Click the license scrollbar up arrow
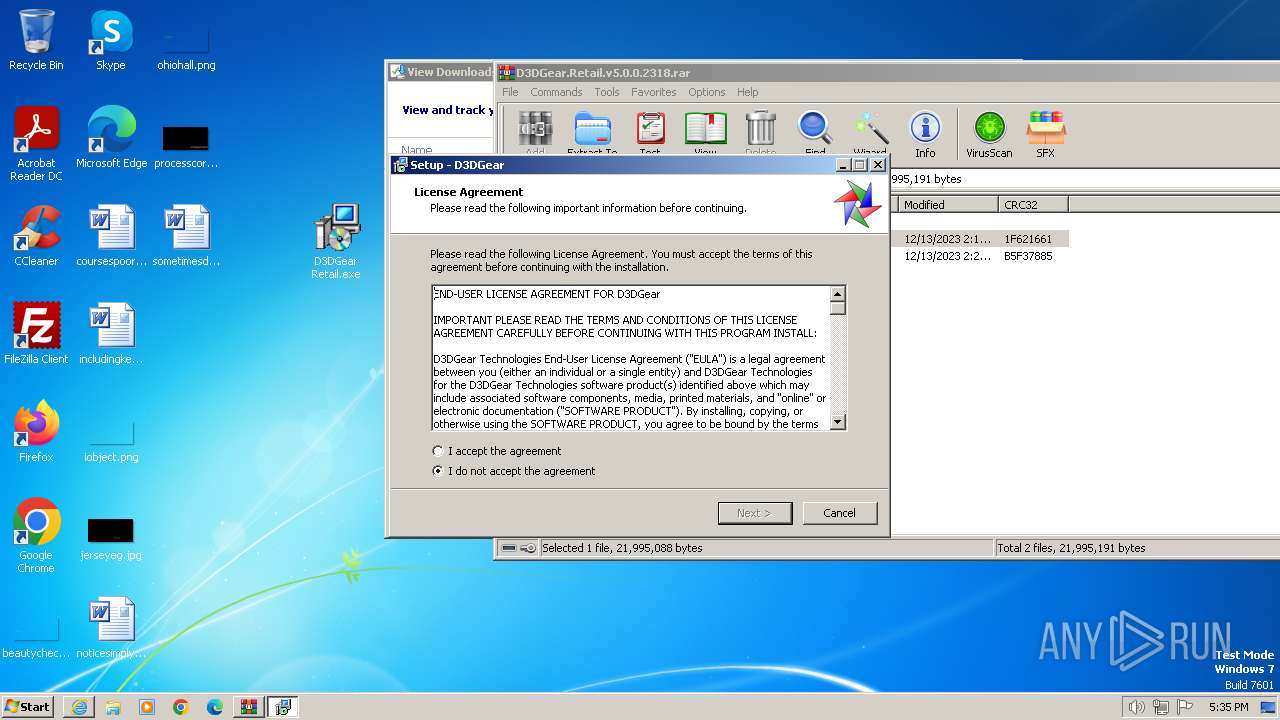 pyautogui.click(x=838, y=294)
